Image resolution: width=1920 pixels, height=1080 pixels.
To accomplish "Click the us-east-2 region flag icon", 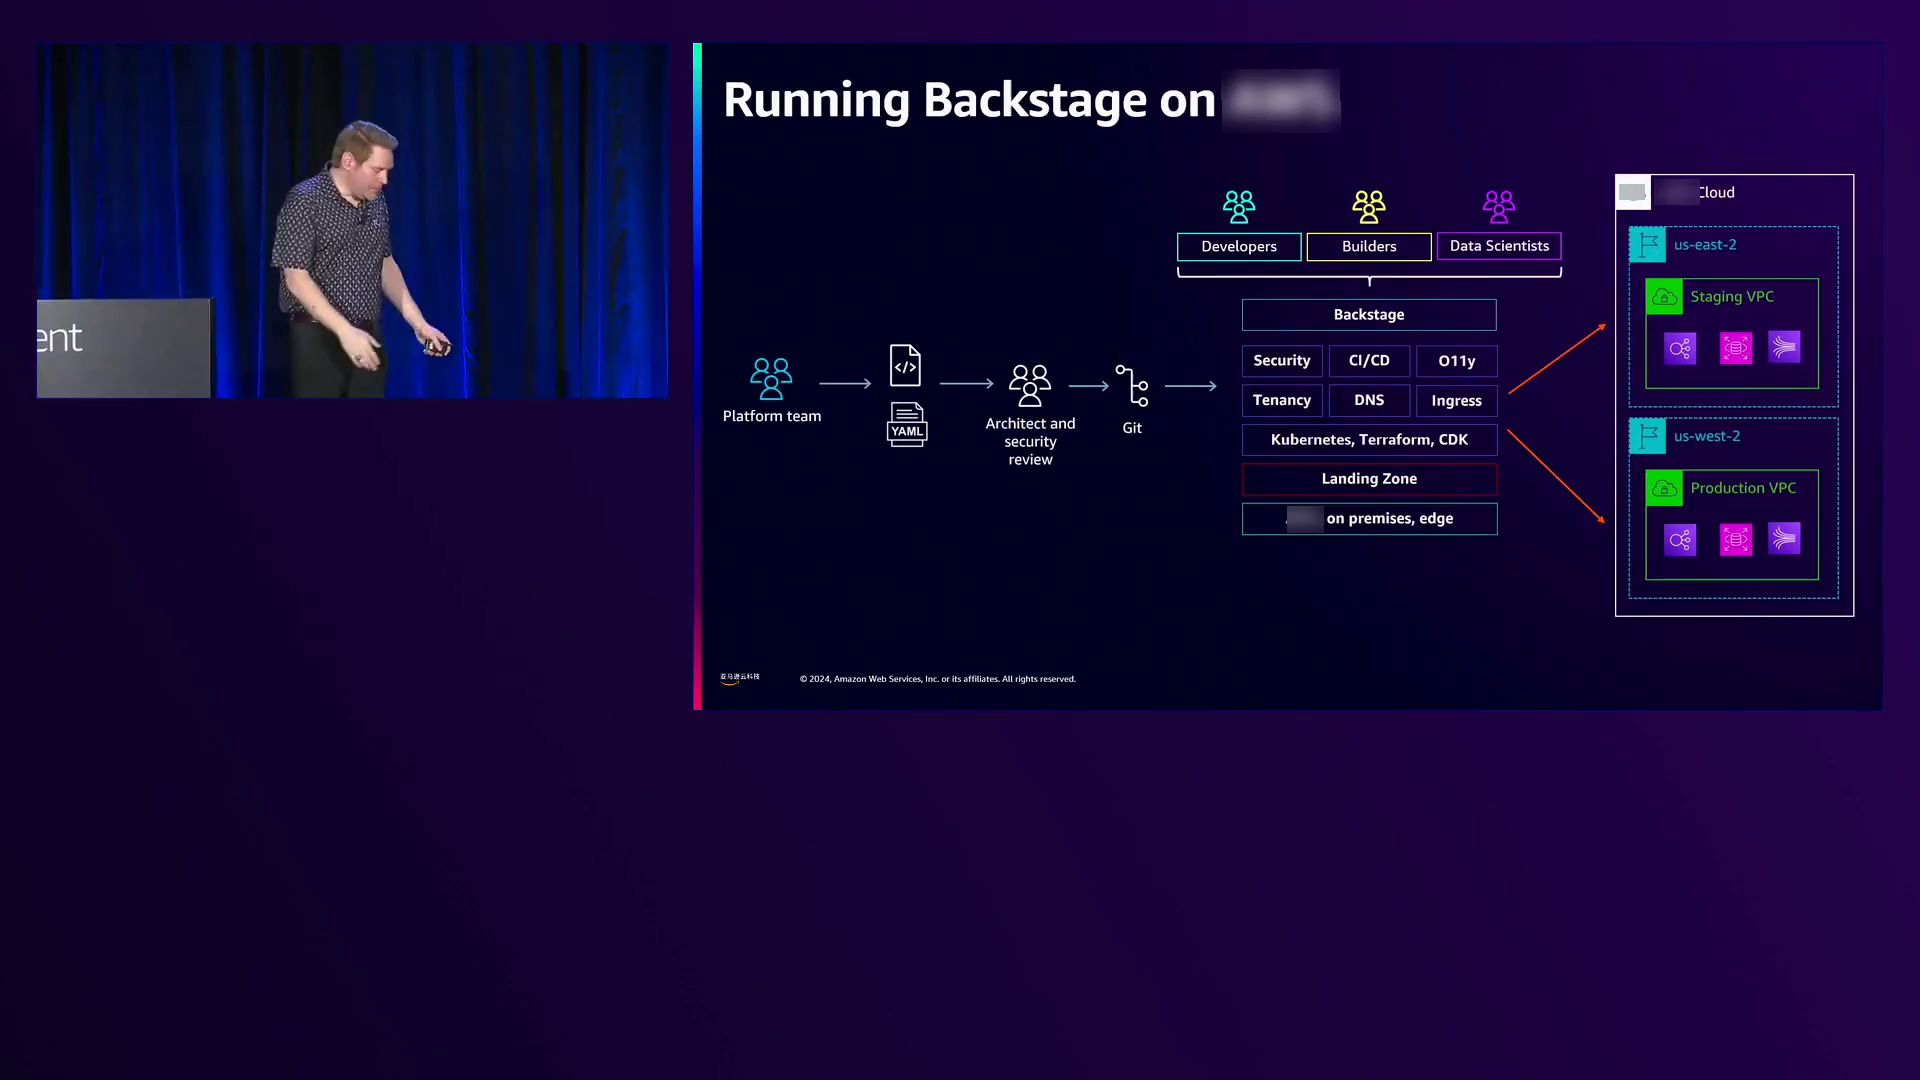I will pyautogui.click(x=1648, y=245).
